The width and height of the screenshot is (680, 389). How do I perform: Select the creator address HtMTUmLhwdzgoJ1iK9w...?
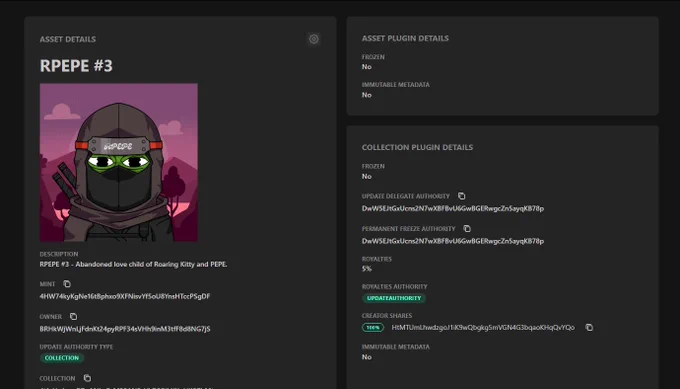483,327
